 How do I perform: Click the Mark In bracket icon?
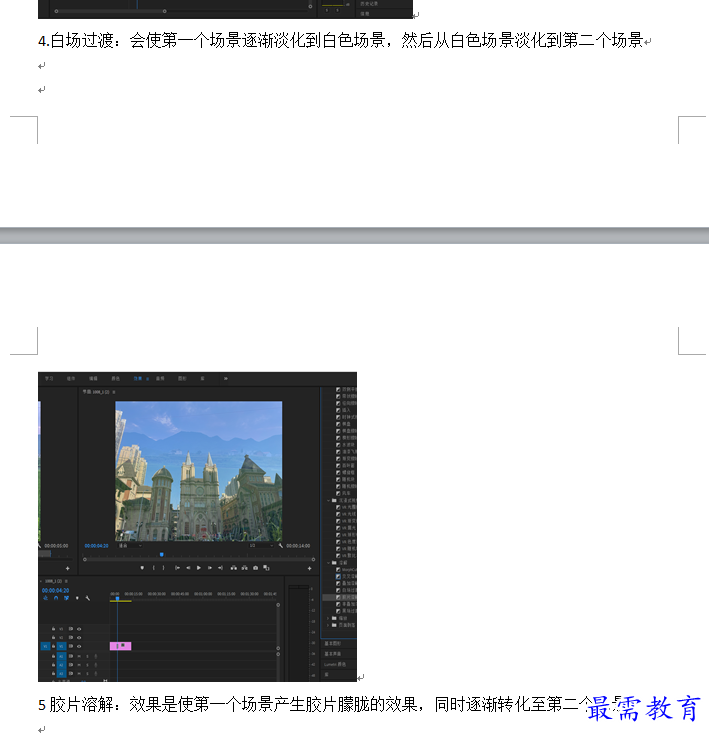pyautogui.click(x=153, y=568)
